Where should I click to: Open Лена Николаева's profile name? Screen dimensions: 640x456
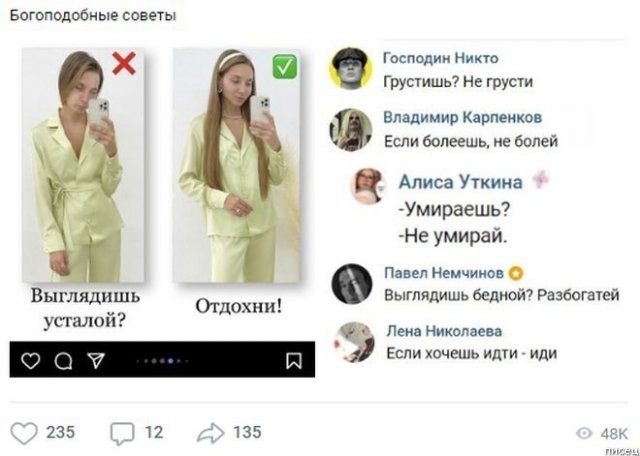pos(444,331)
